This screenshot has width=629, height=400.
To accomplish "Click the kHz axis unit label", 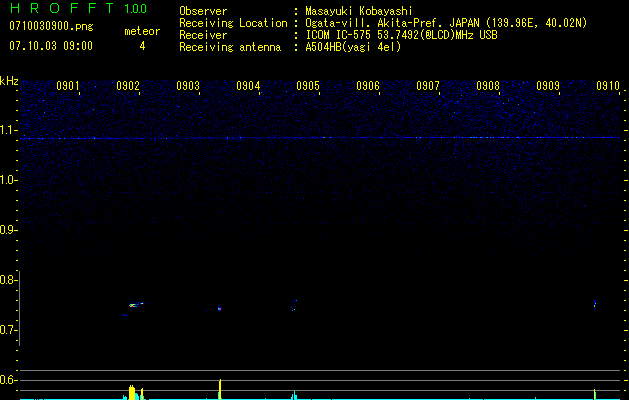I will (x=9, y=81).
